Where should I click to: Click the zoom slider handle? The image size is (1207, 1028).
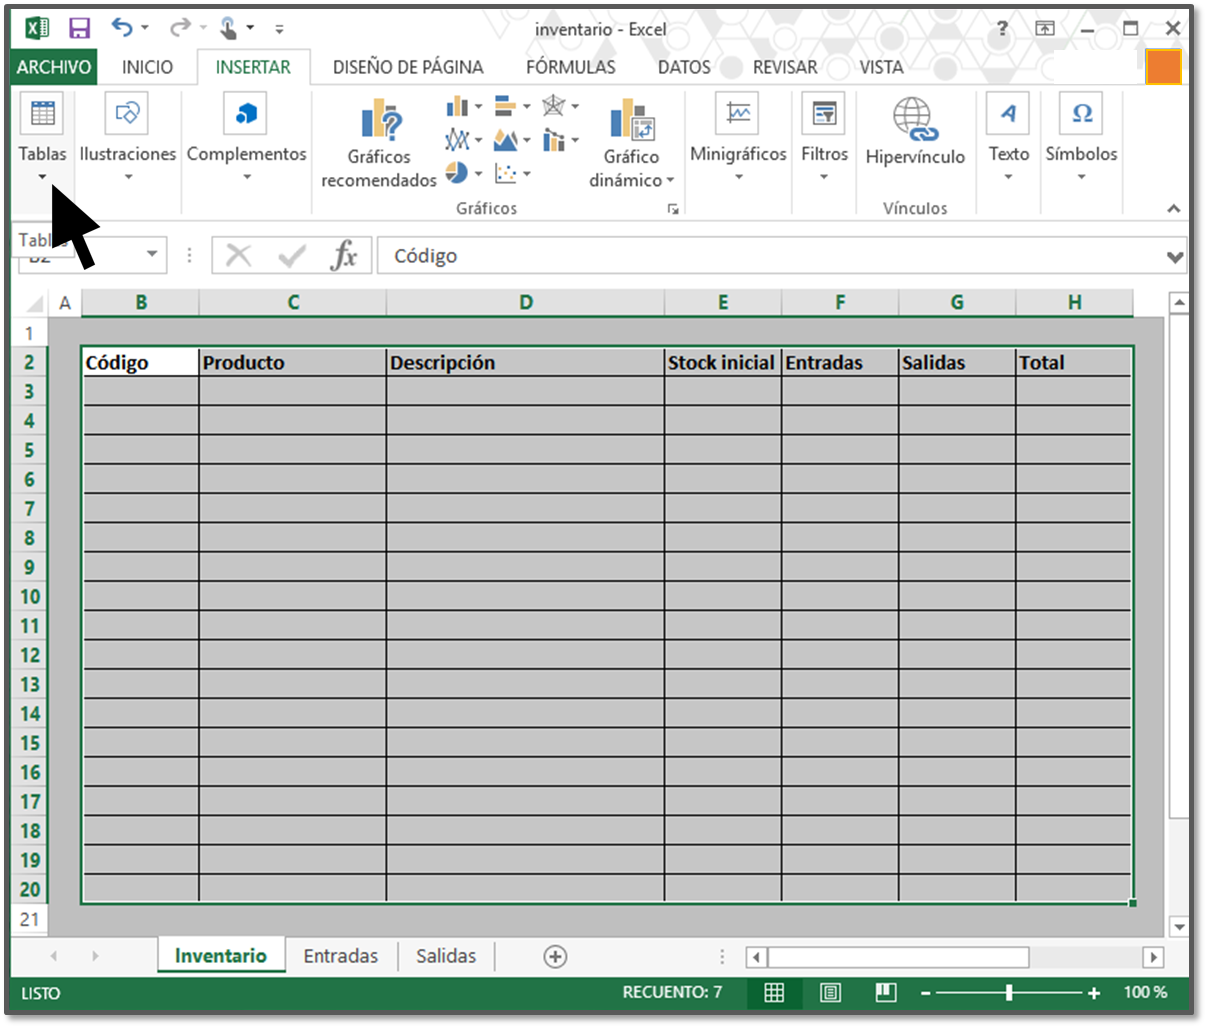pyautogui.click(x=1009, y=993)
